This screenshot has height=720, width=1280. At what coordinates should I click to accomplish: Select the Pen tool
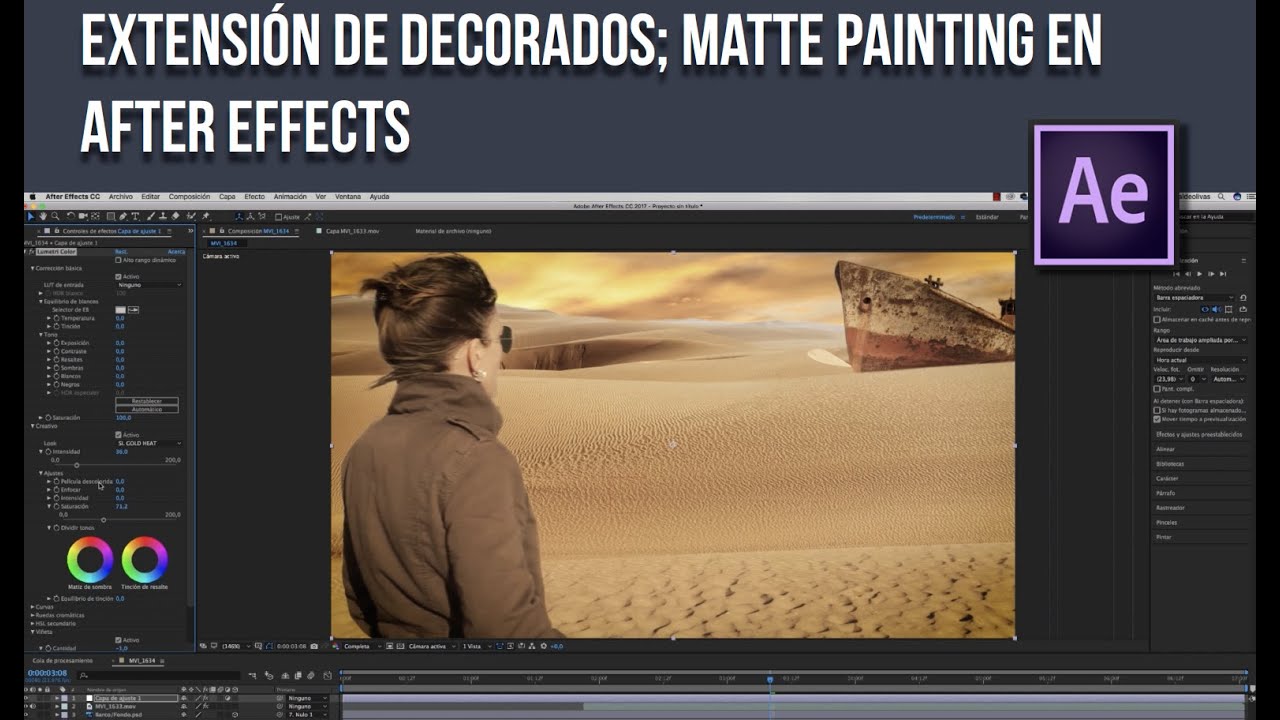pyautogui.click(x=123, y=216)
